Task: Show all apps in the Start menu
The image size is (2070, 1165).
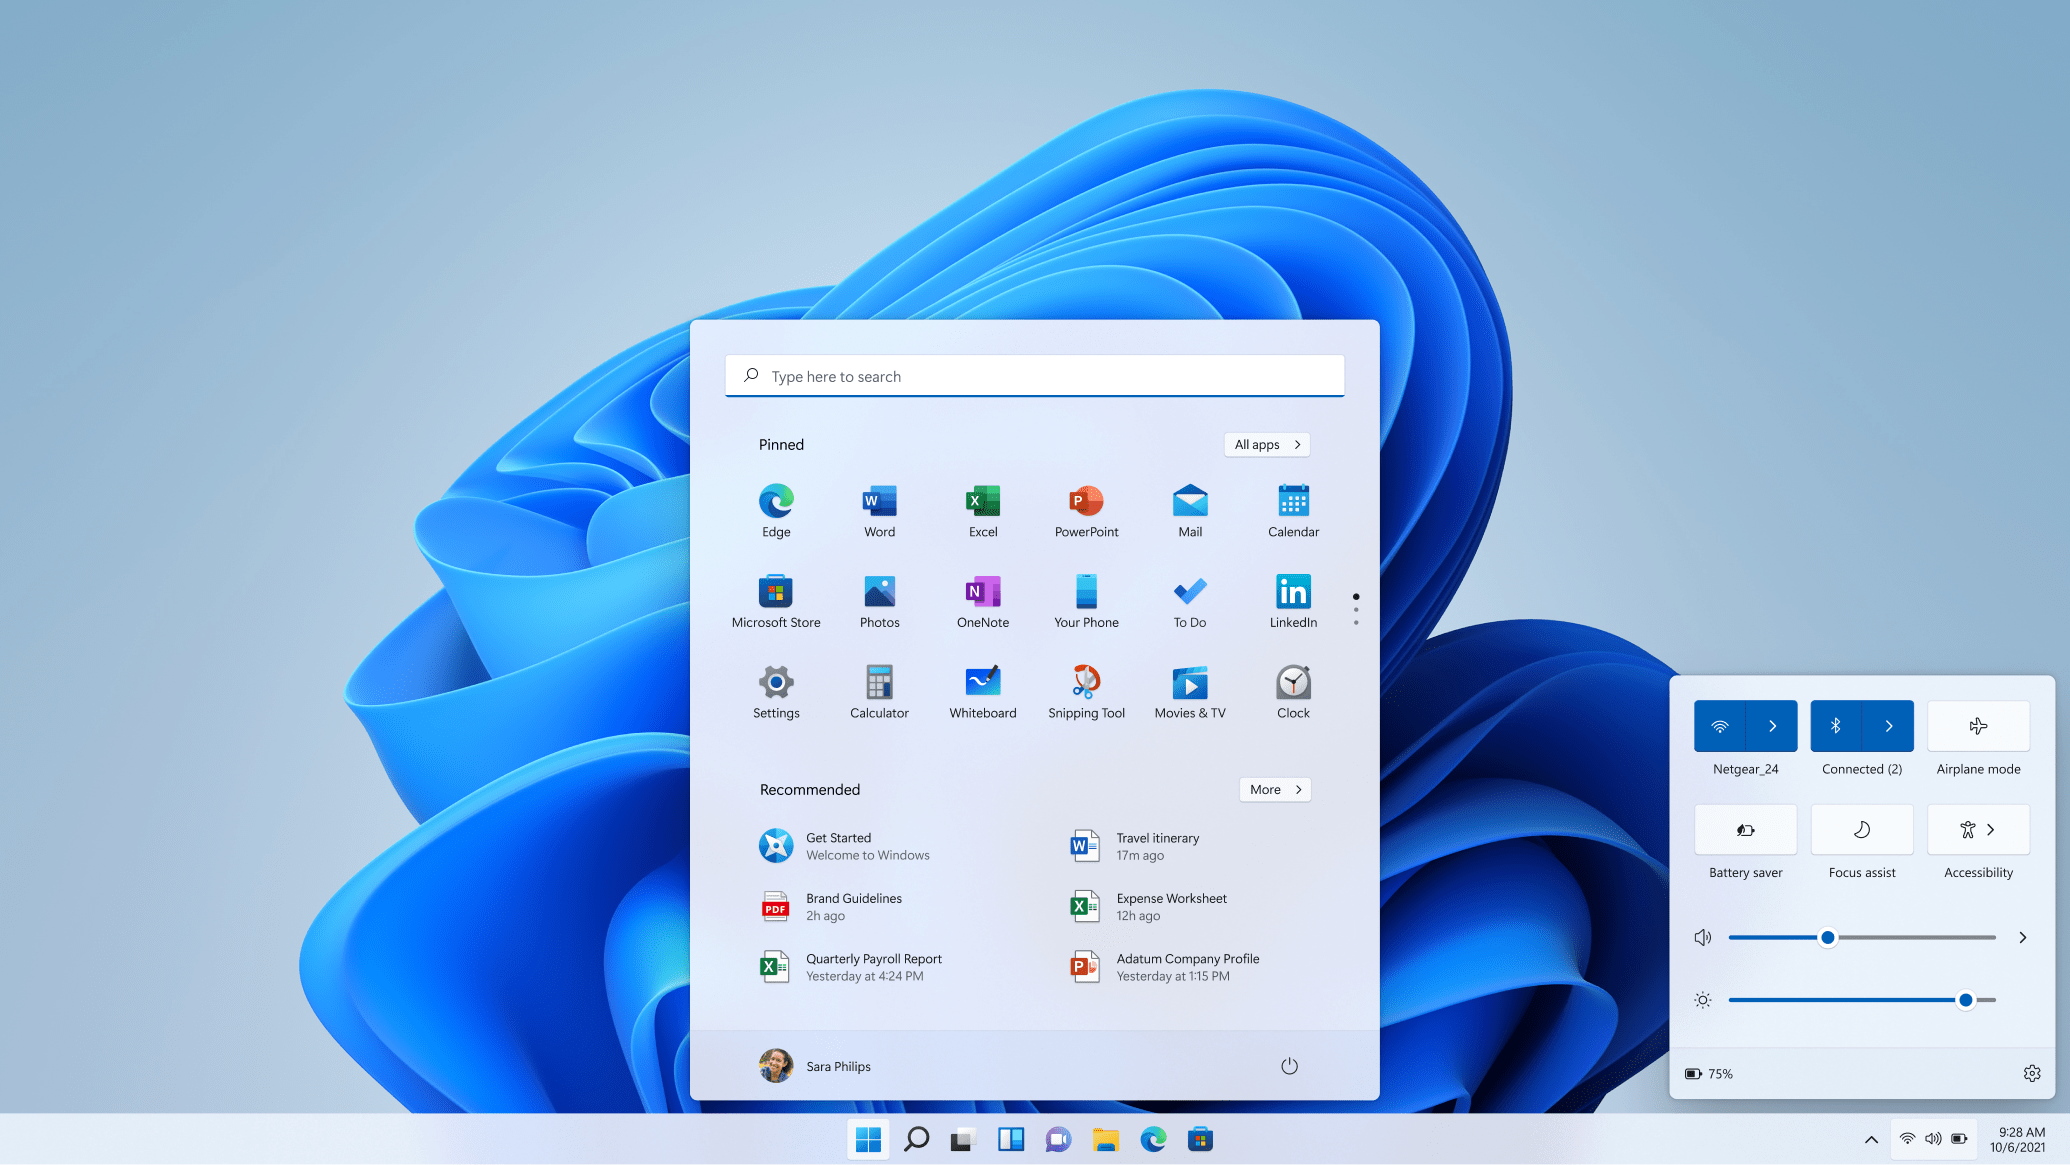Action: 1266,444
